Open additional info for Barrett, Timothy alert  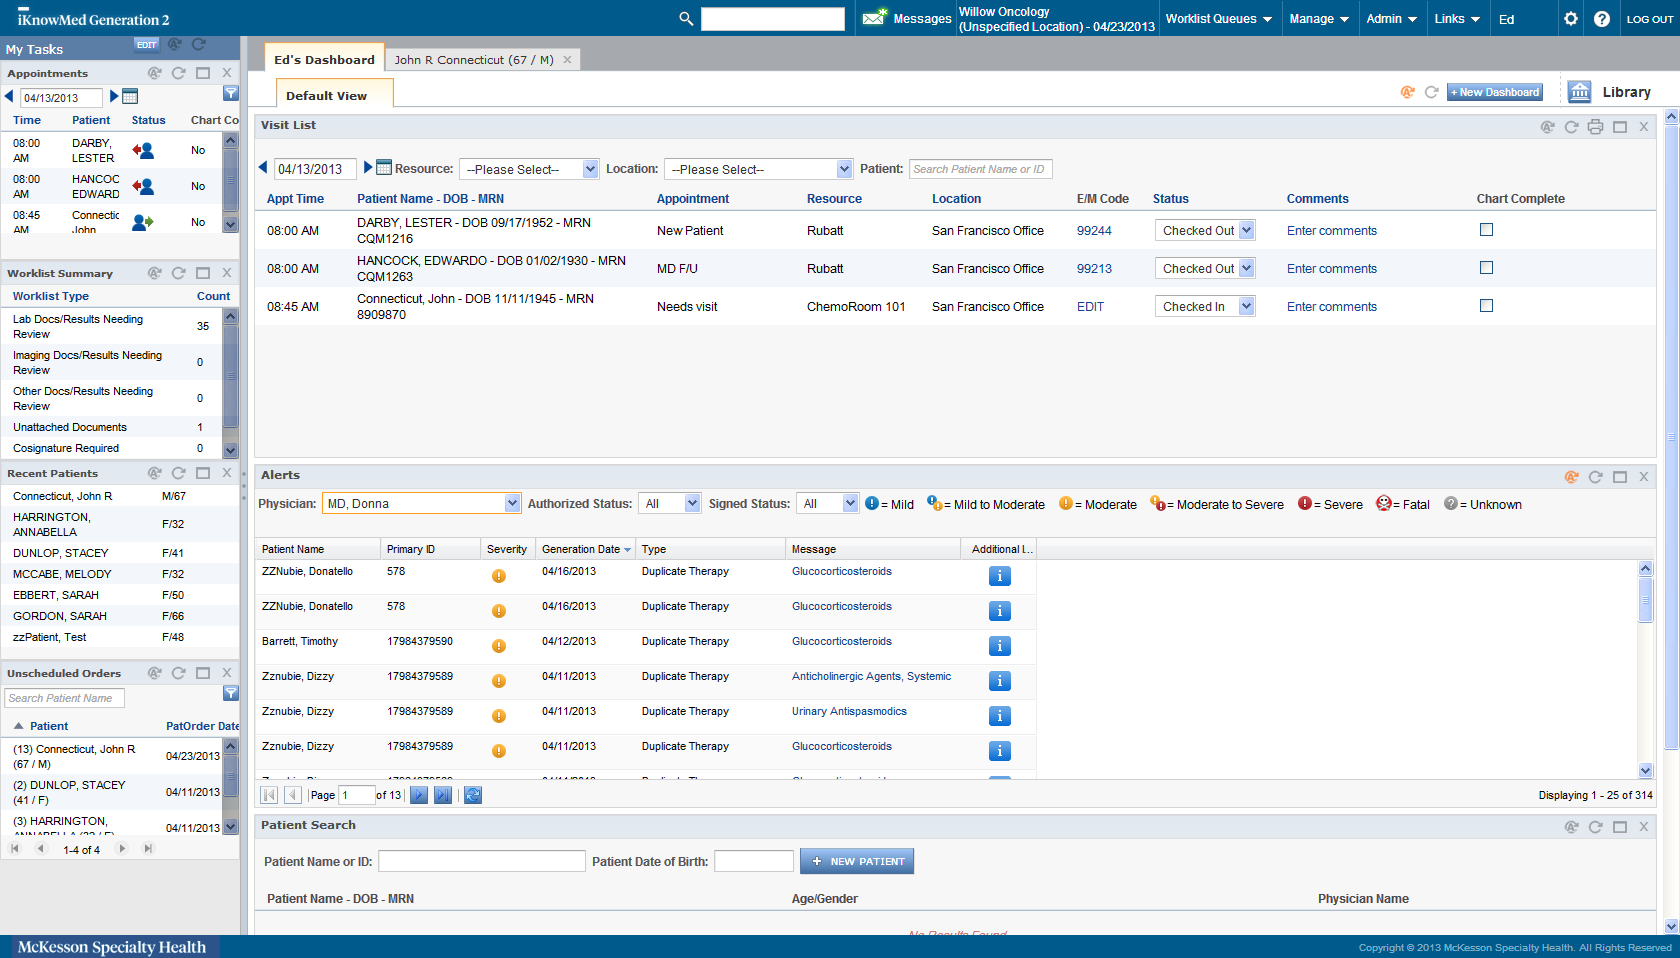pyautogui.click(x=999, y=646)
